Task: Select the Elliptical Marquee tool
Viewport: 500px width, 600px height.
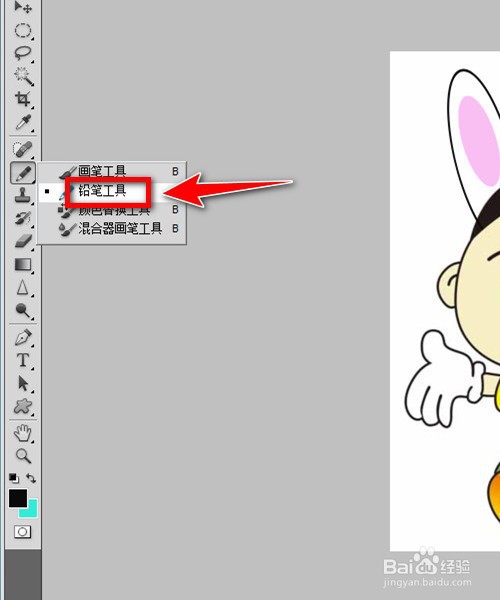Action: (23, 31)
